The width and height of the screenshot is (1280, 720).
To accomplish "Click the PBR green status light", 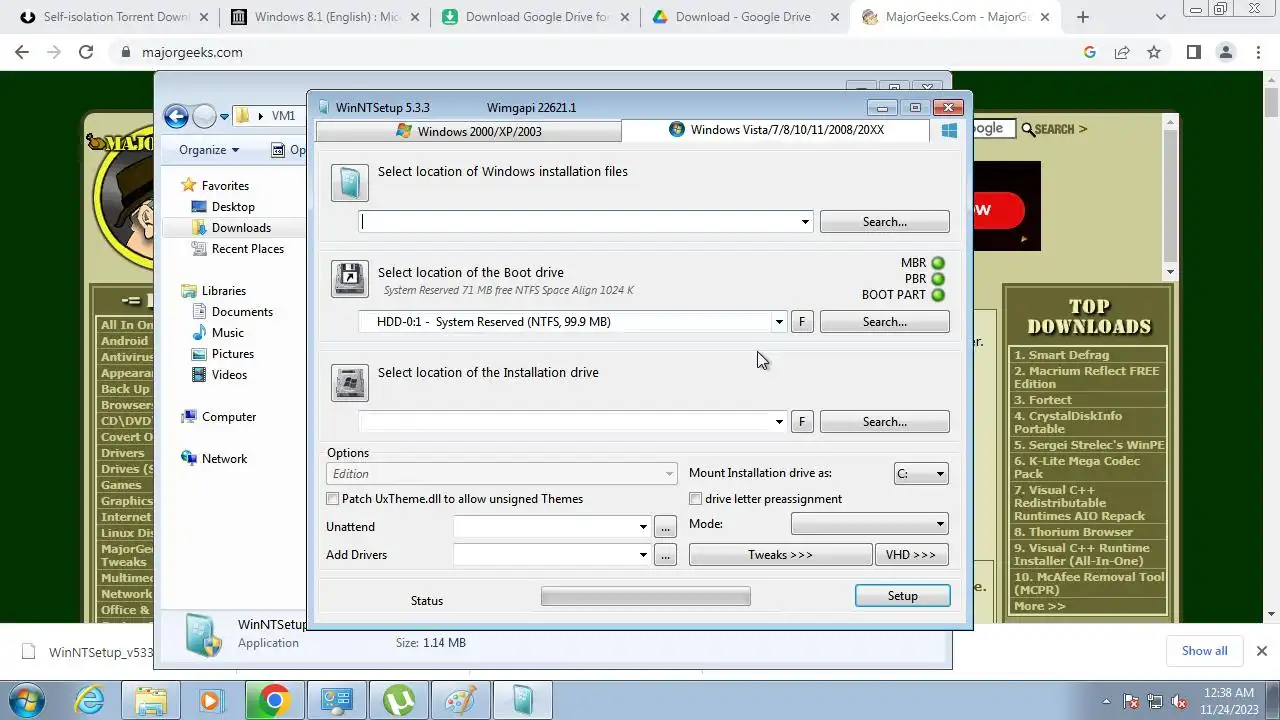I will click(x=938, y=279).
